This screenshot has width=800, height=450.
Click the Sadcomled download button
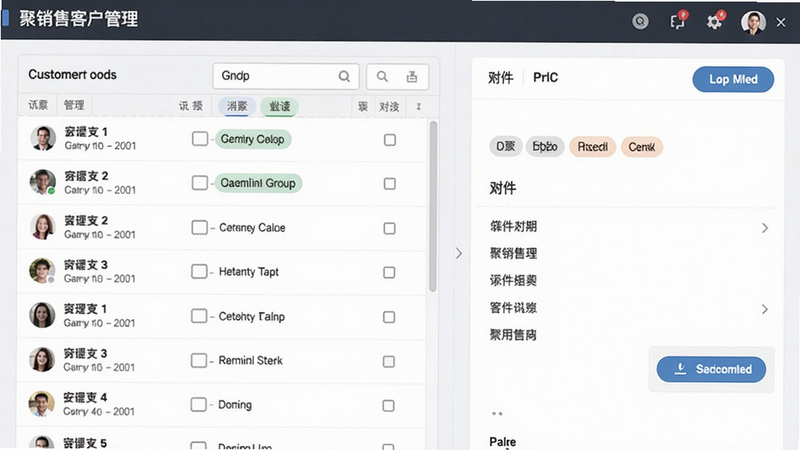tap(711, 369)
